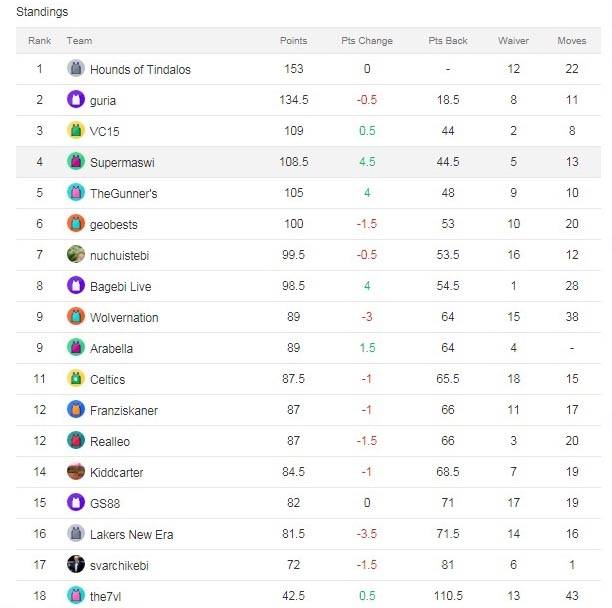The width and height of the screenshot is (612, 608).
Task: Sort standings by Points column header
Action: coord(294,41)
